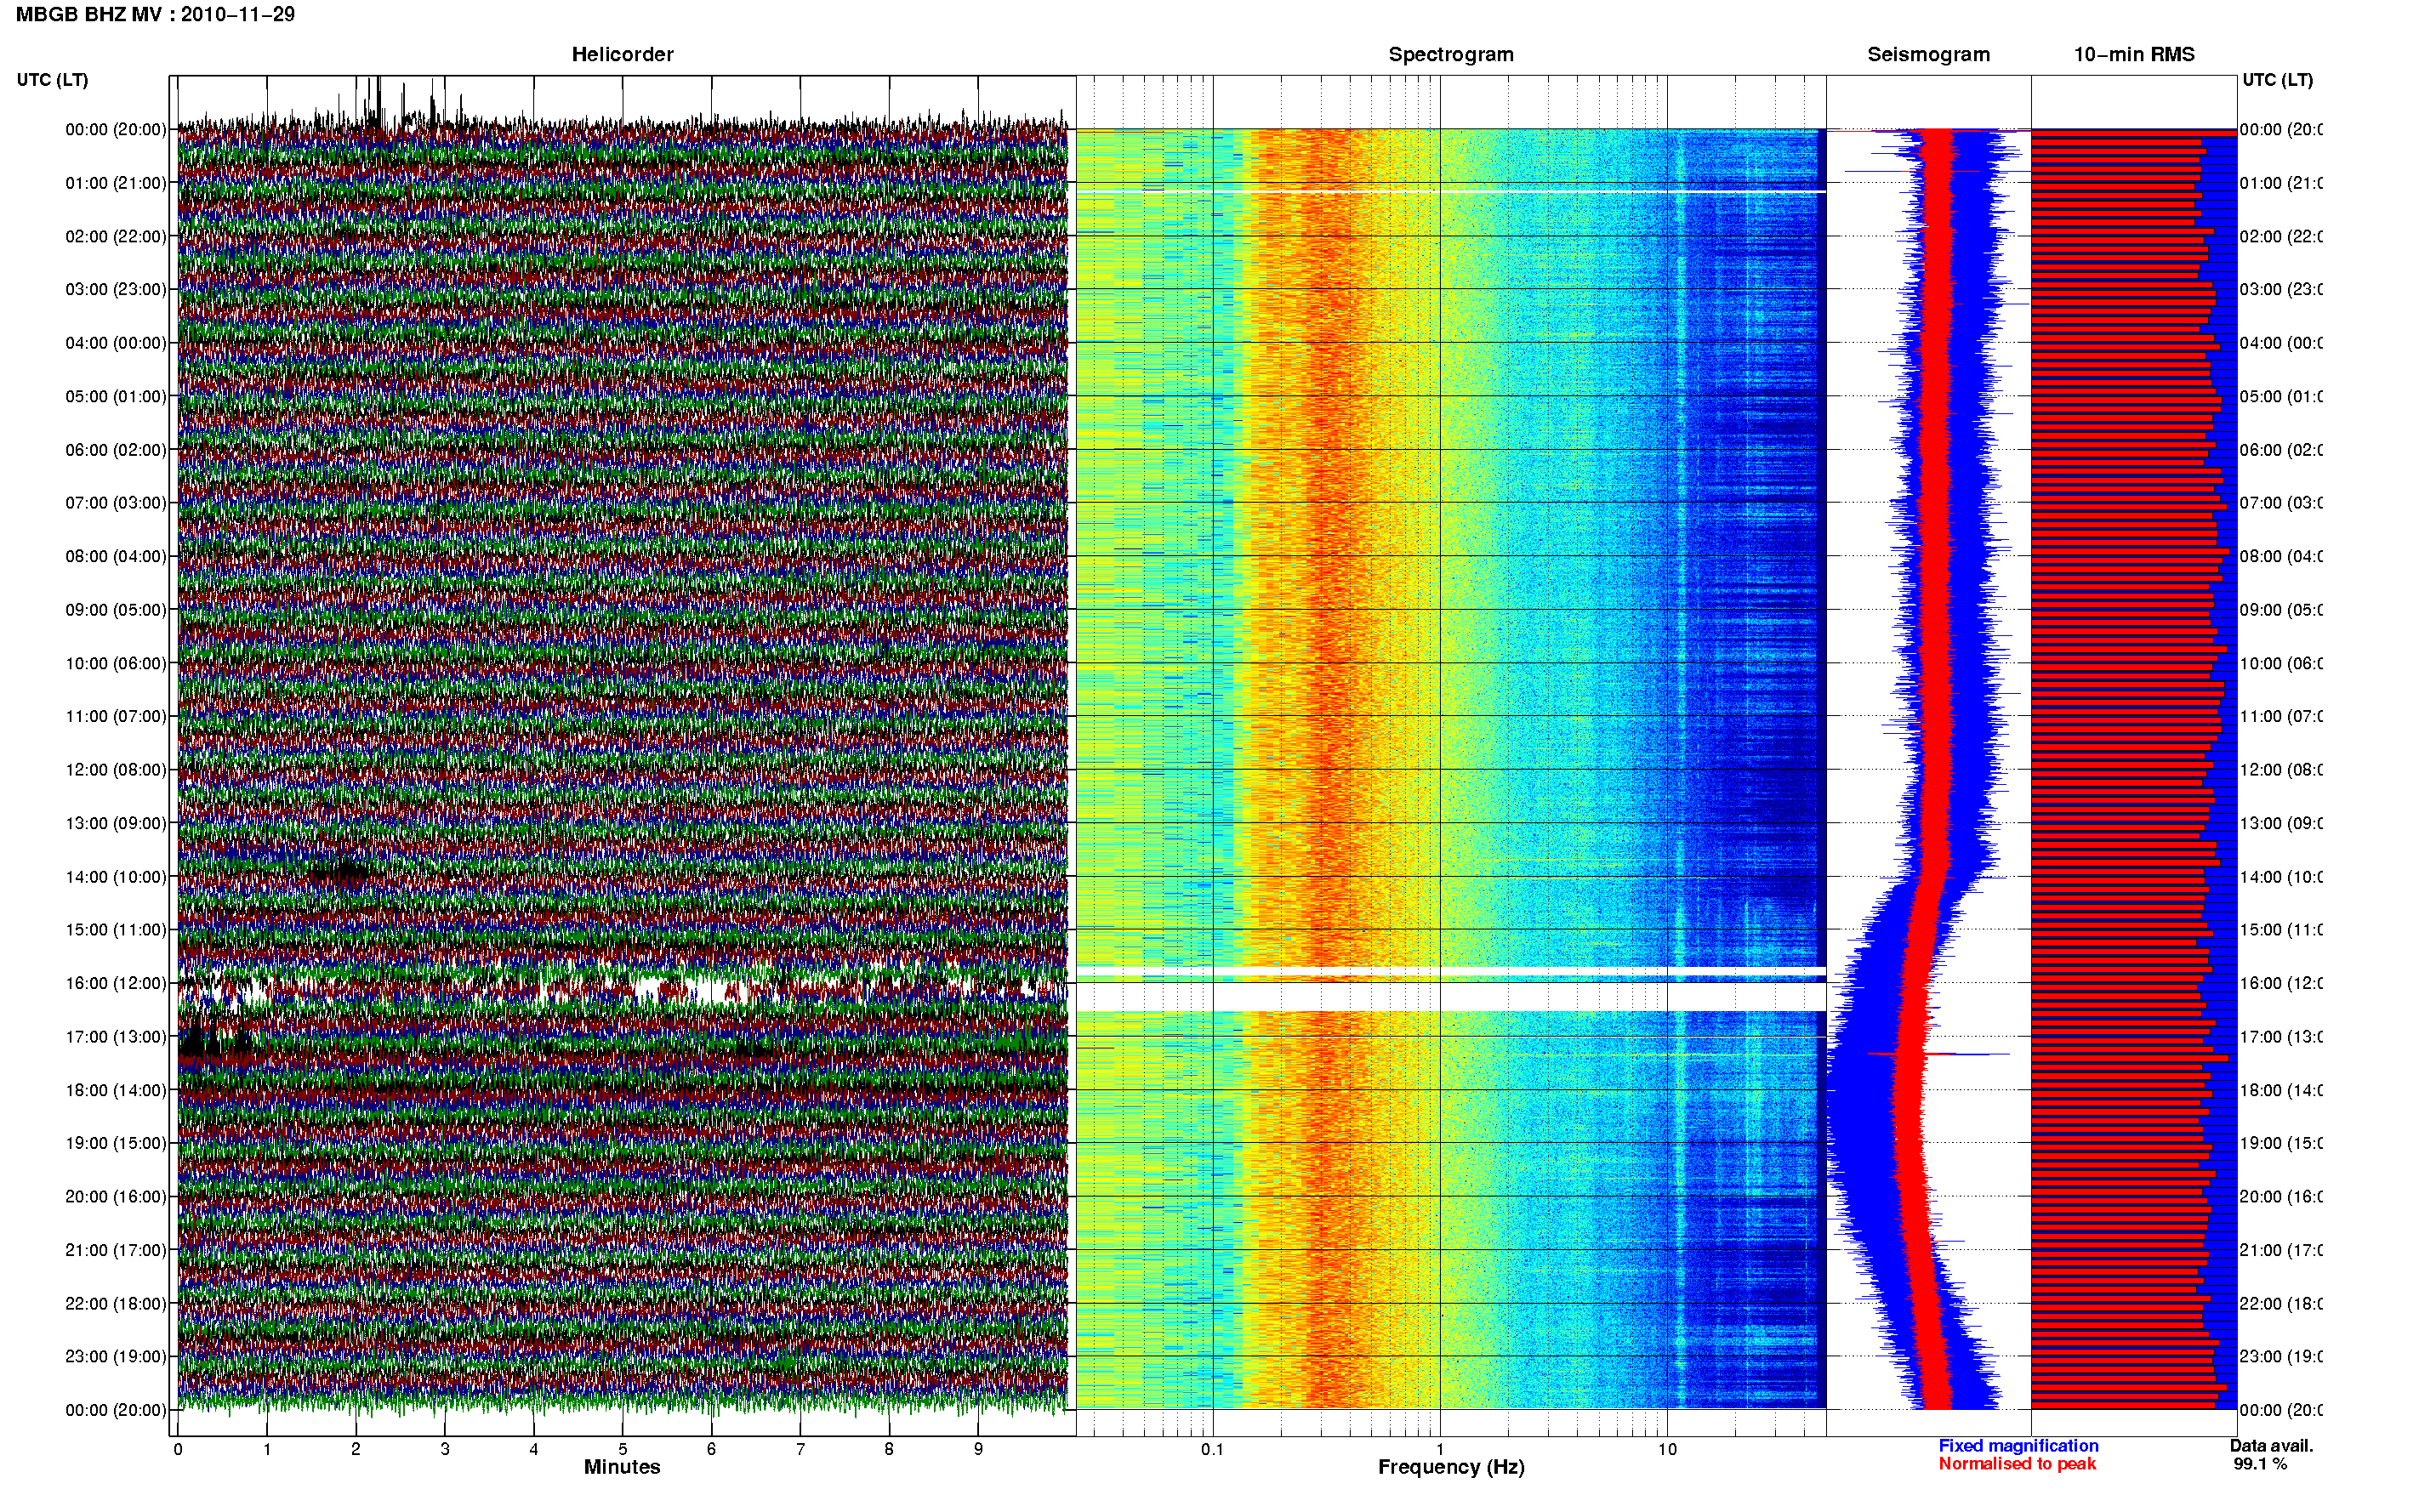Click the UTC (LT) label above the left time axis
The width and height of the screenshot is (2419, 1512).
[x=52, y=79]
